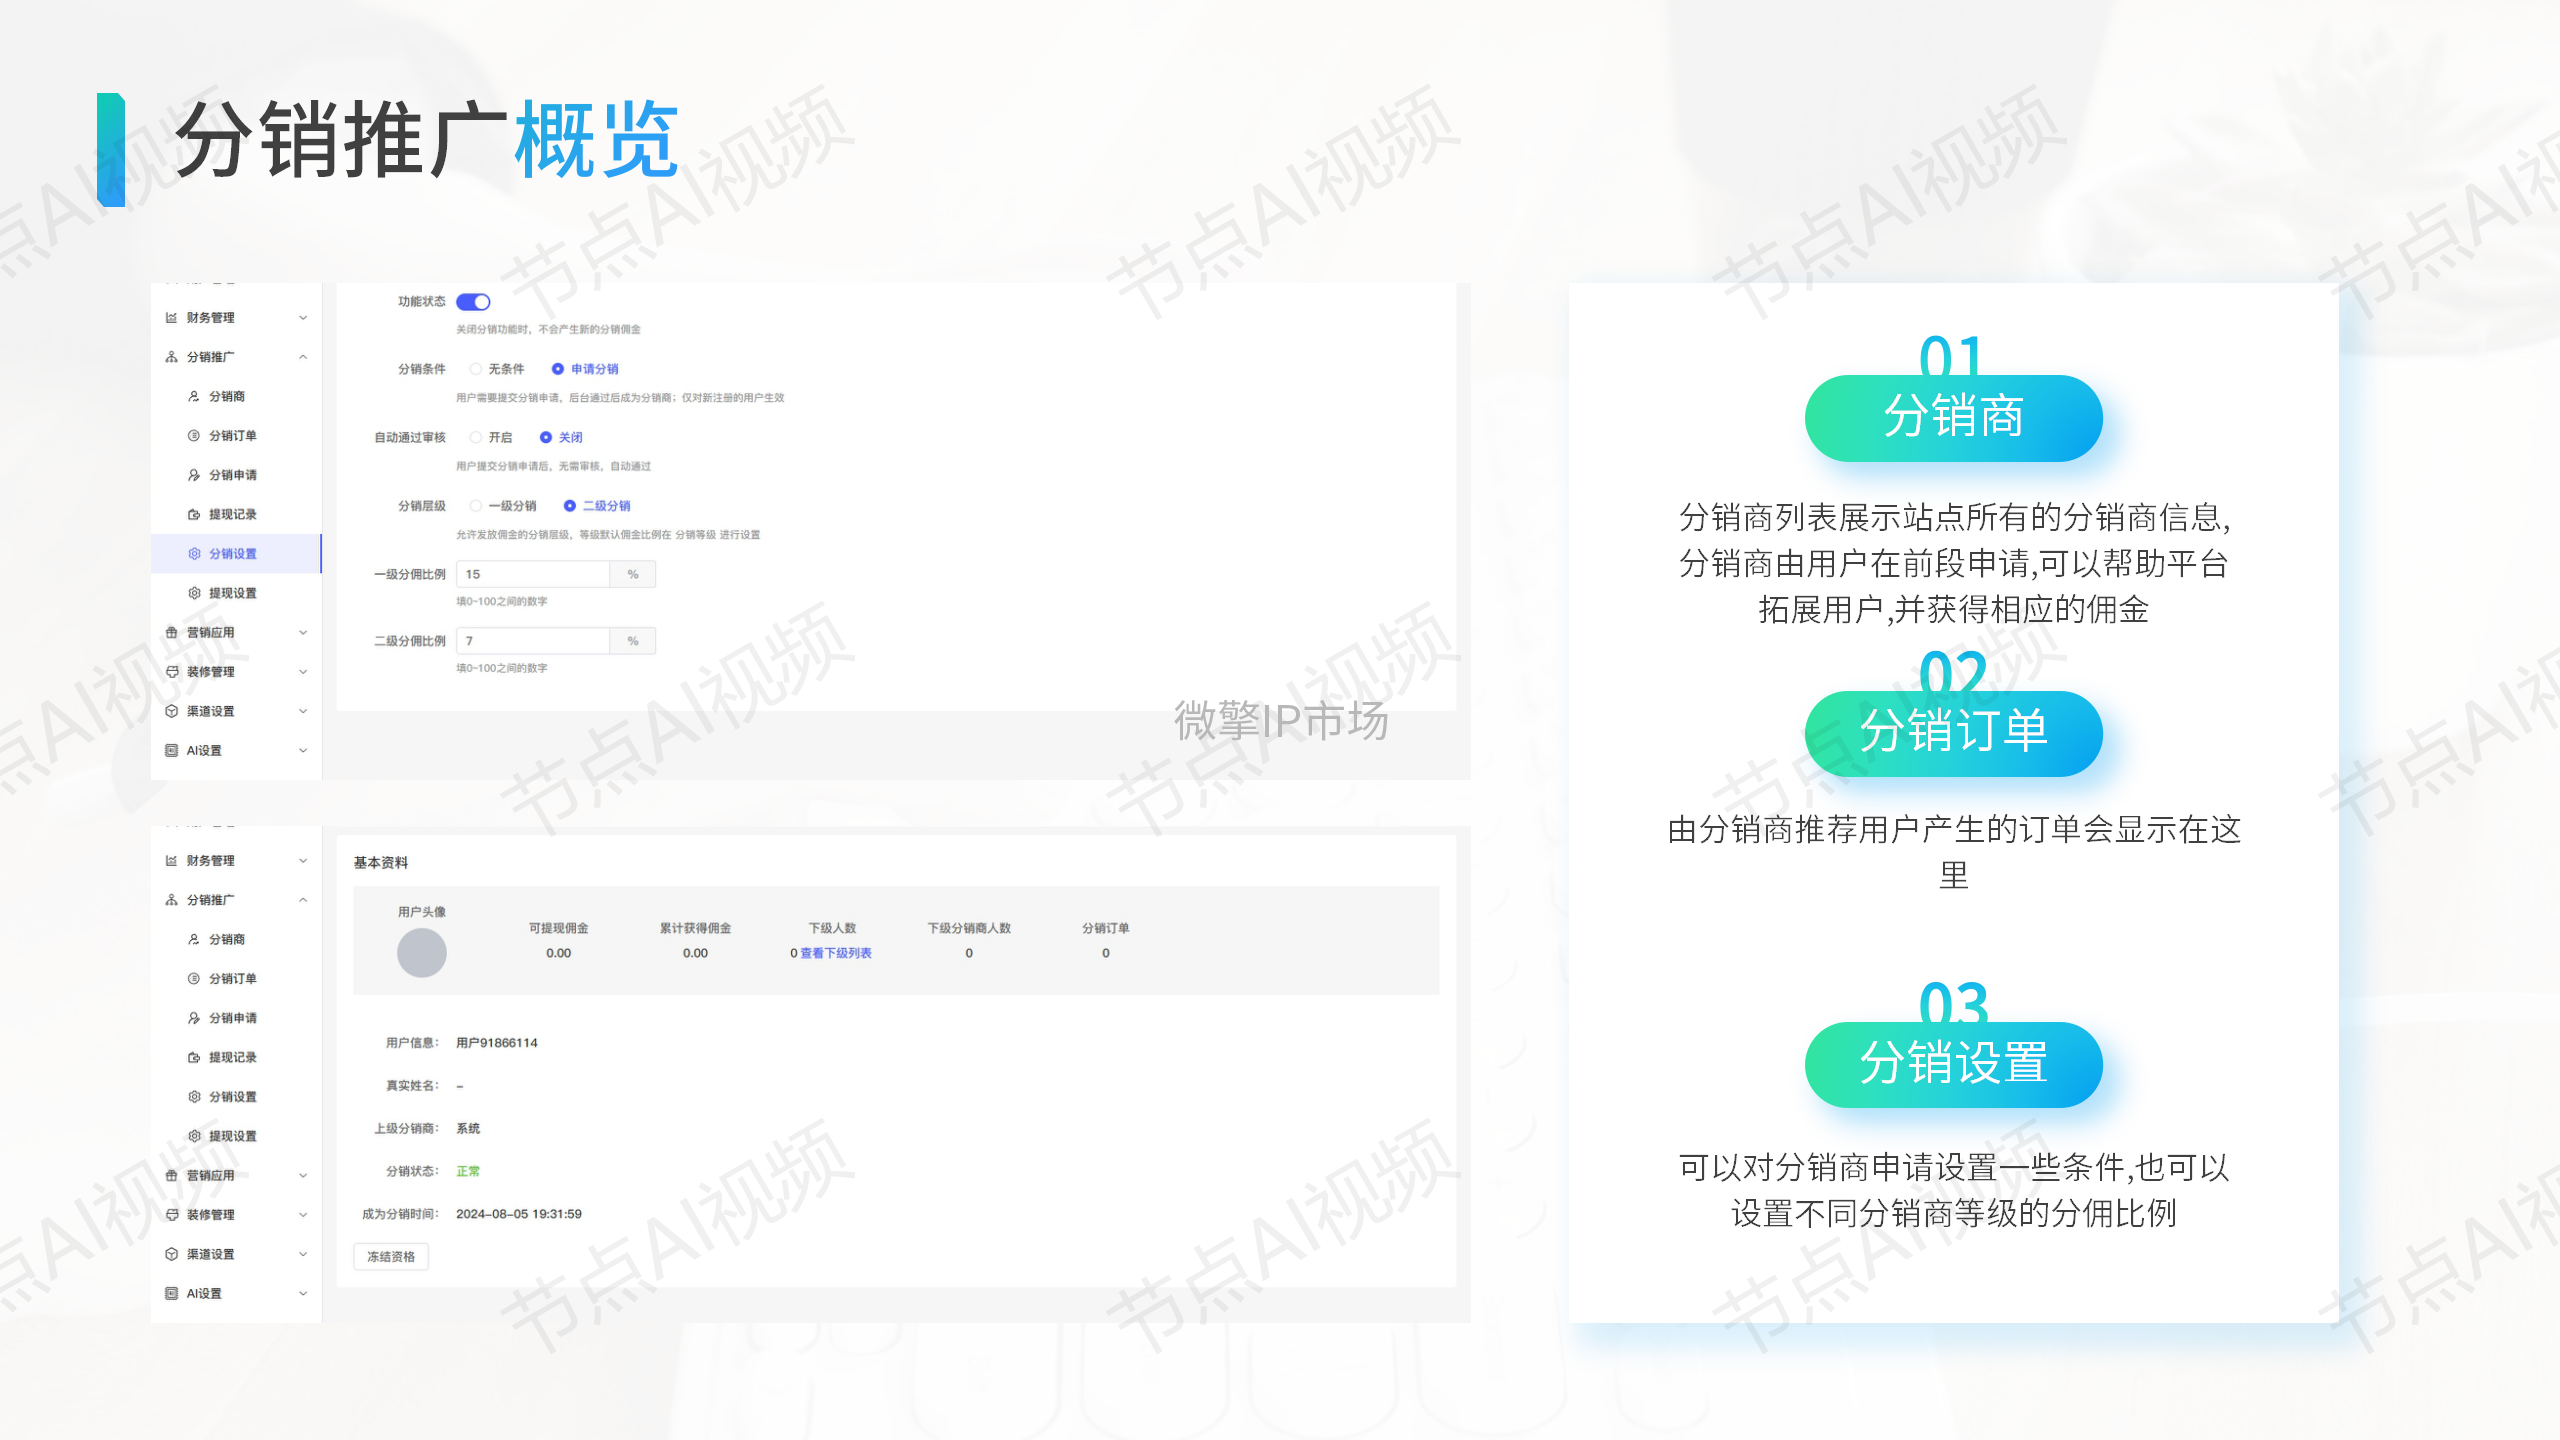The width and height of the screenshot is (2560, 1440).
Task: Select 开启 for 自动通过审核
Action: click(x=476, y=438)
